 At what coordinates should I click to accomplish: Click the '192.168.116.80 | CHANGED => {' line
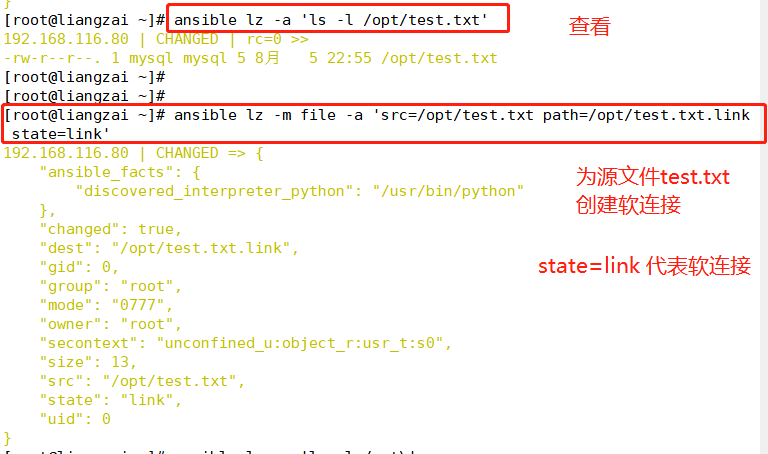[134, 153]
